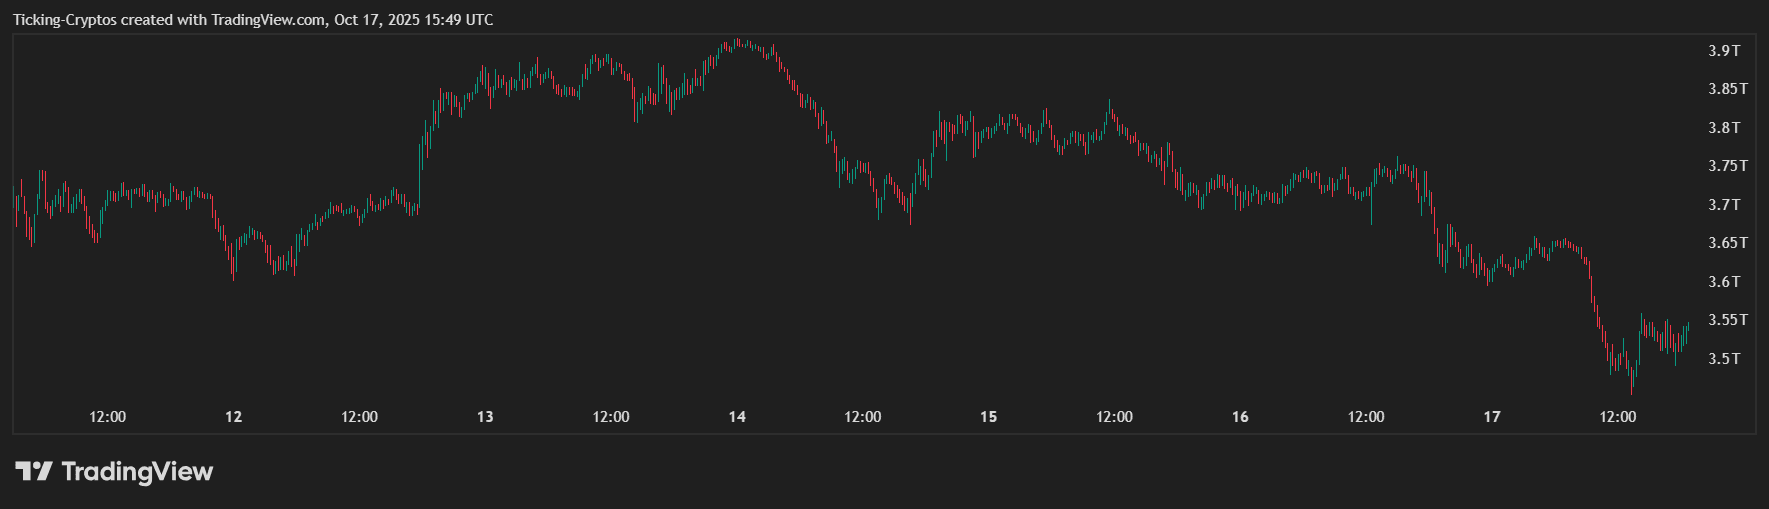Viewport: 1769px width, 509px height.
Task: Click the 3.65T price axis label
Action: point(1727,243)
